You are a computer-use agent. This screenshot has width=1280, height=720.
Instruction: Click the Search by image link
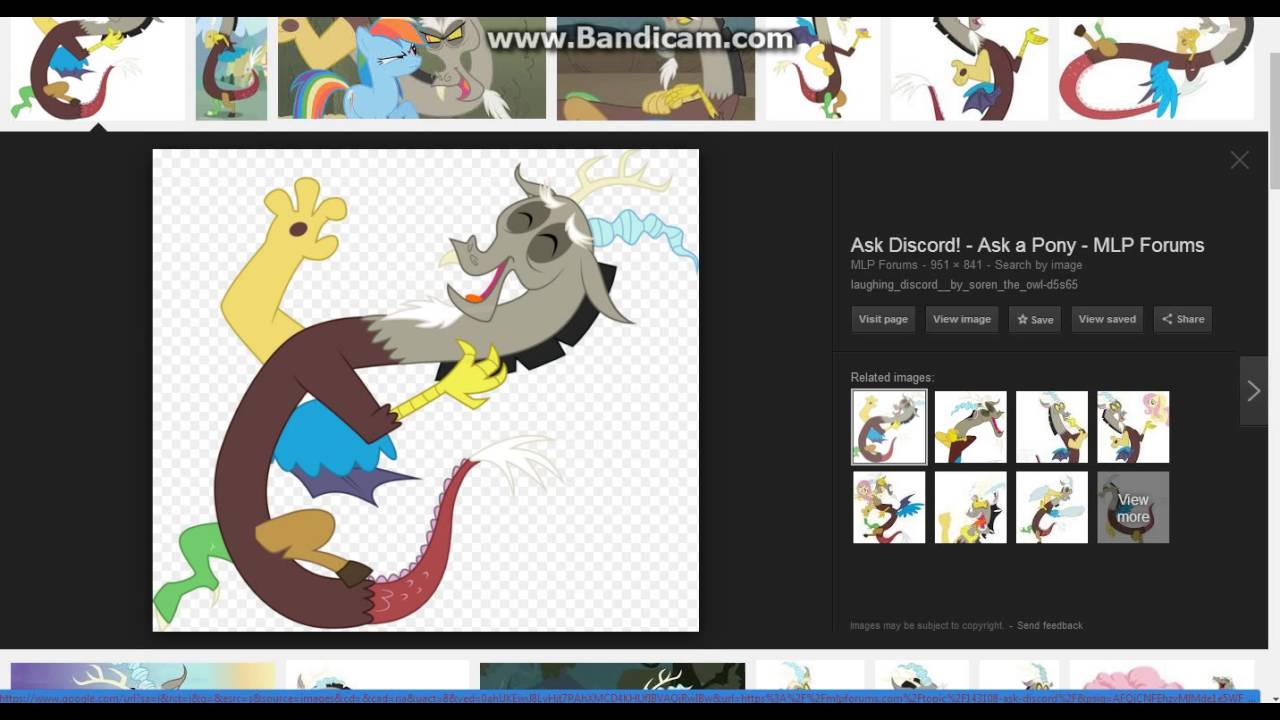pos(1038,265)
